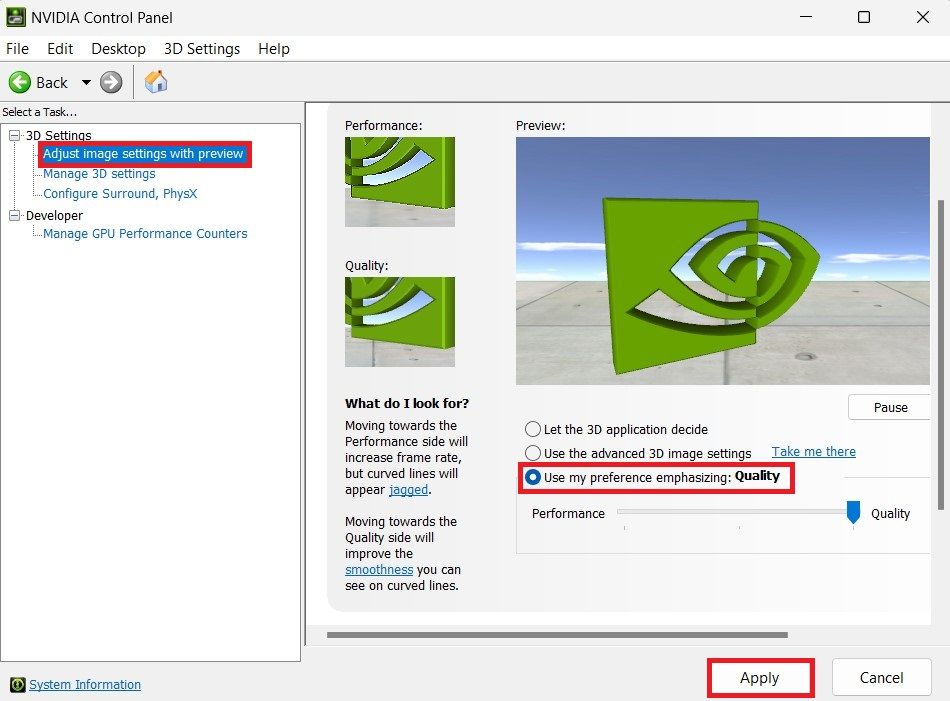Click the Back navigation arrow icon
The width and height of the screenshot is (950, 701).
[x=21, y=82]
